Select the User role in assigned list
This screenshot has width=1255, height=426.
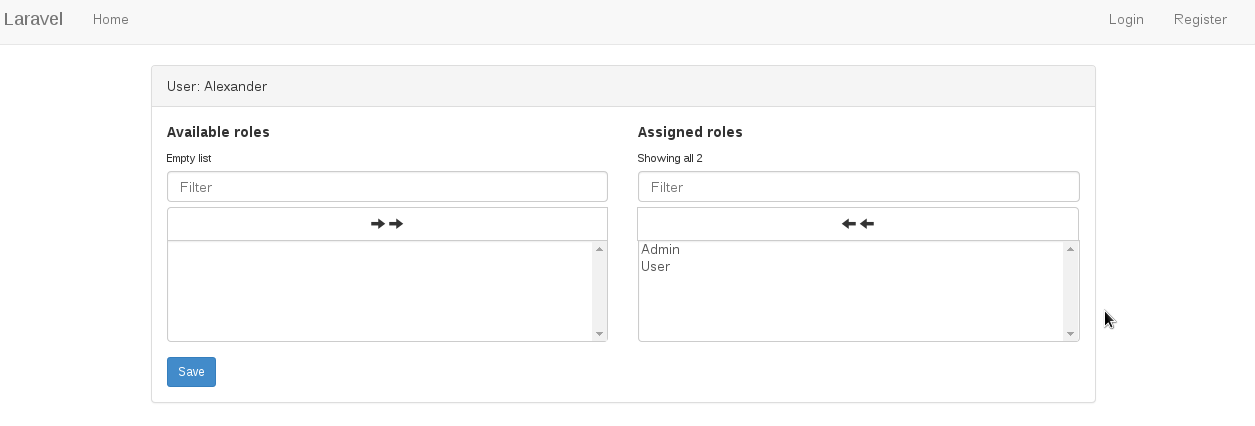coord(656,267)
